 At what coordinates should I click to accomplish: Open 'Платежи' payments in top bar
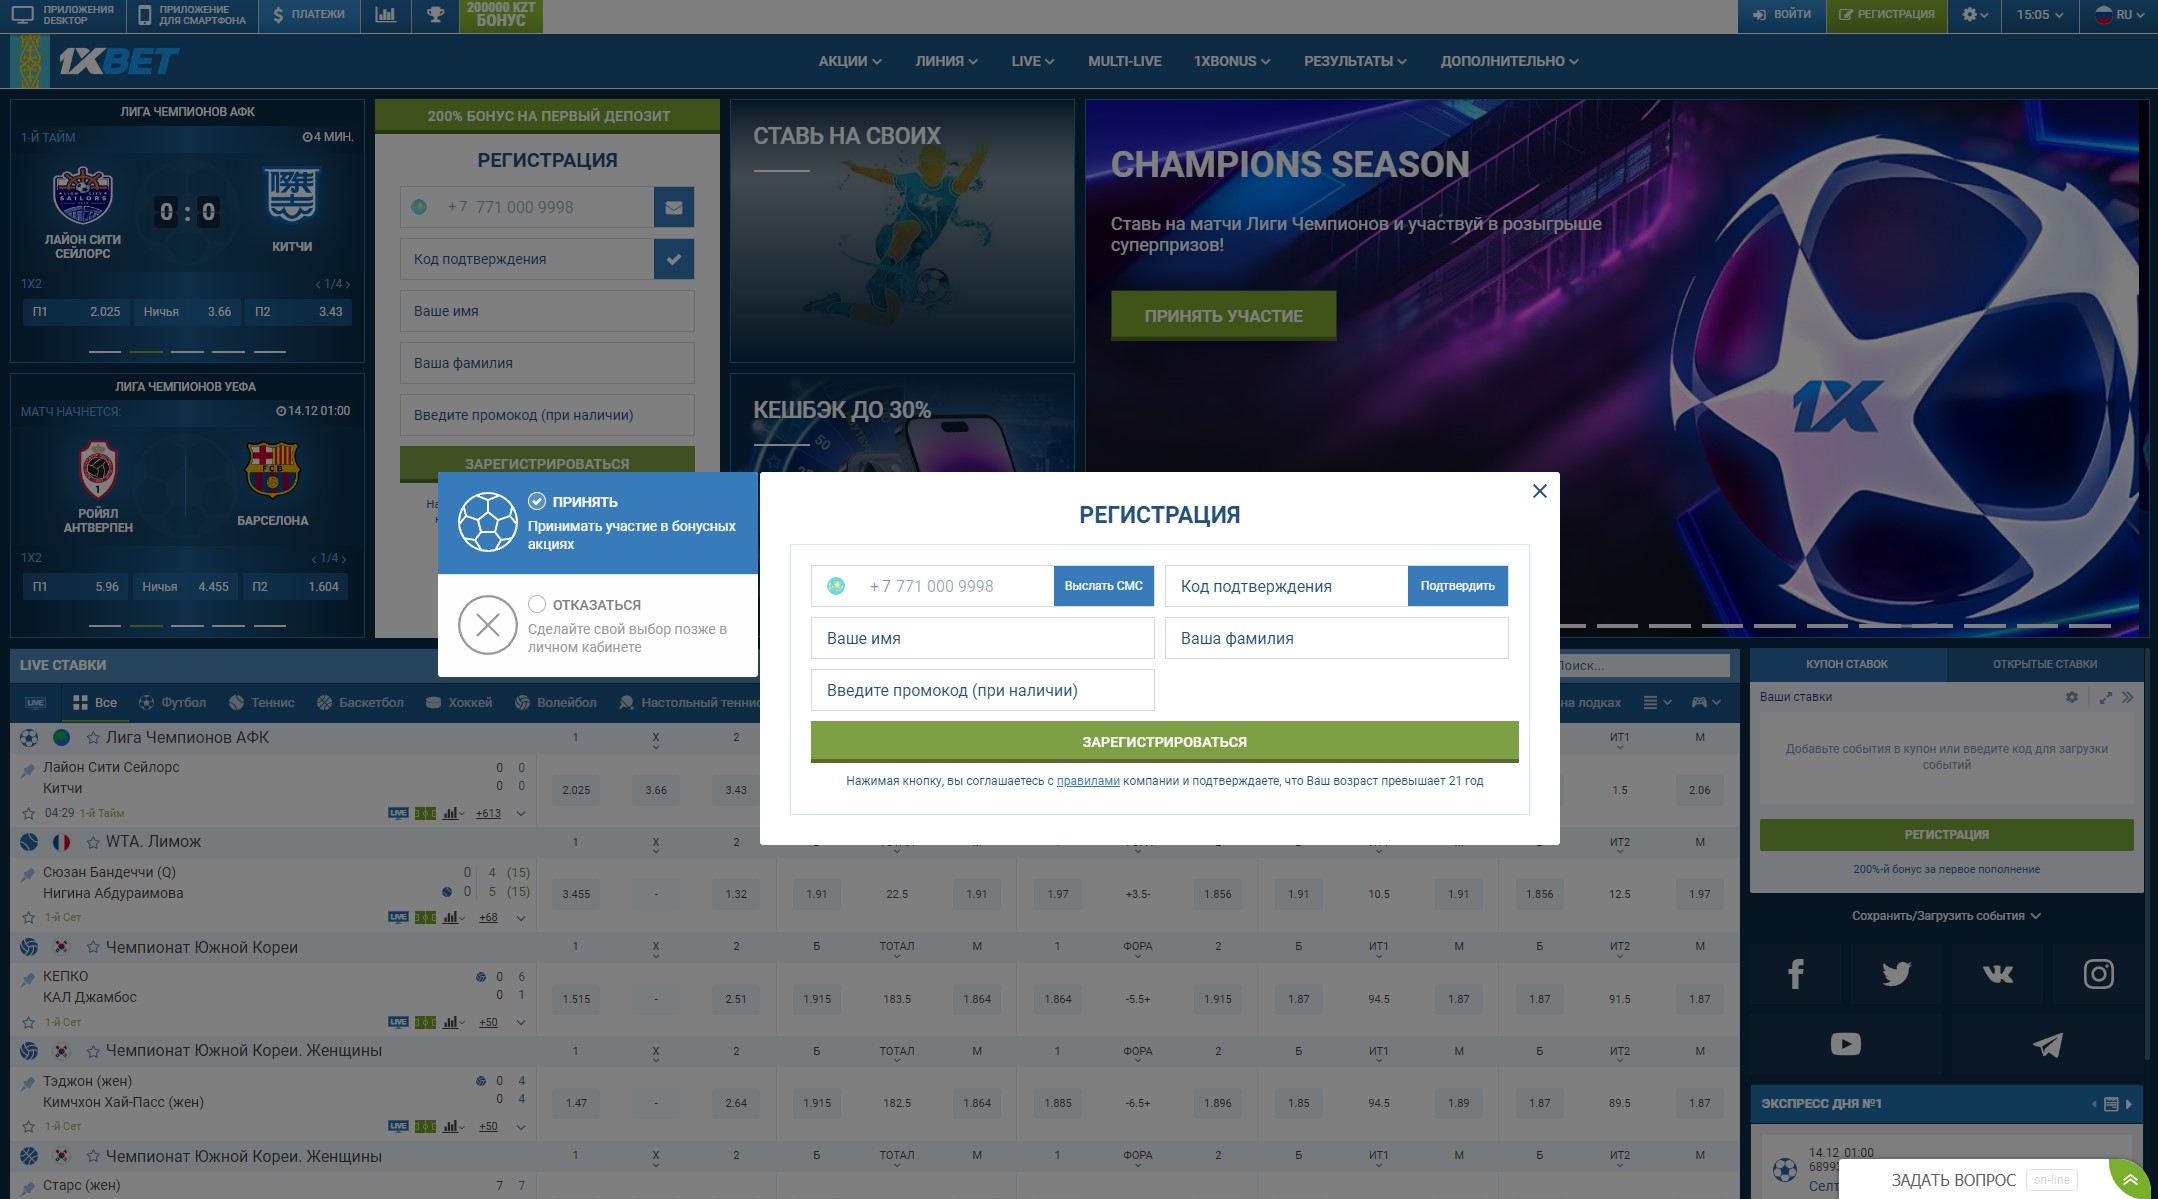pyautogui.click(x=309, y=15)
